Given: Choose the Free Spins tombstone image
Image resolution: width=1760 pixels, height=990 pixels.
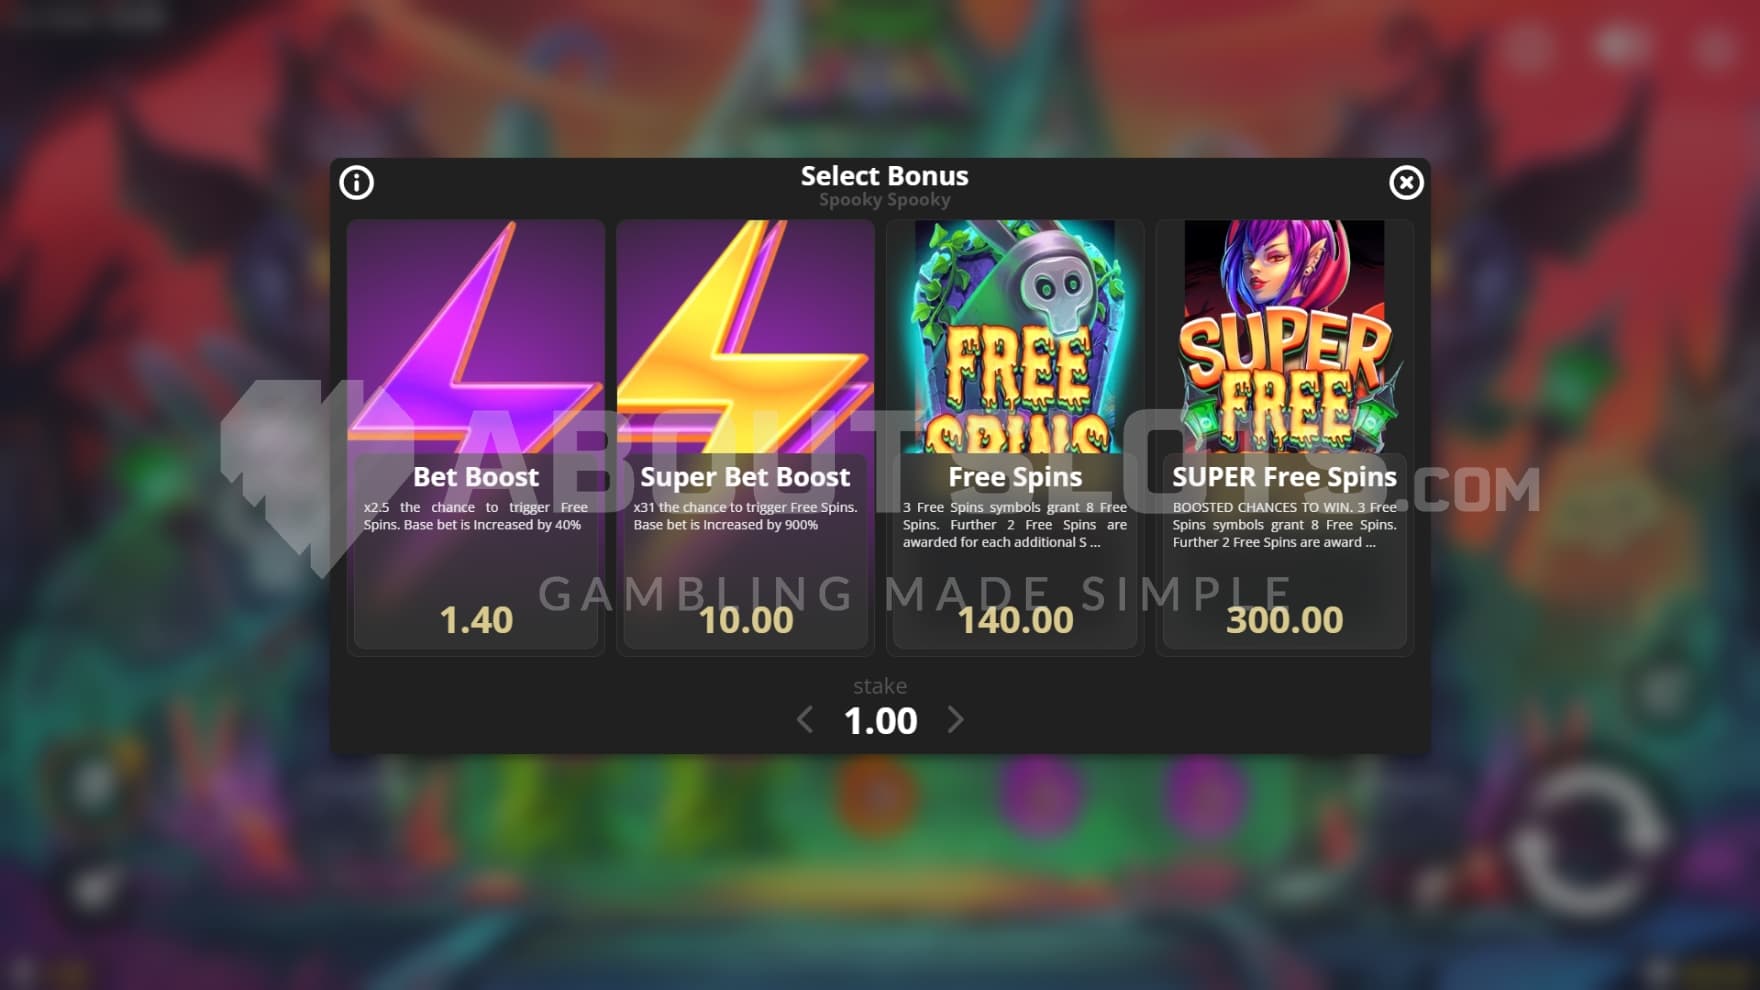Looking at the screenshot, I should 1015,337.
